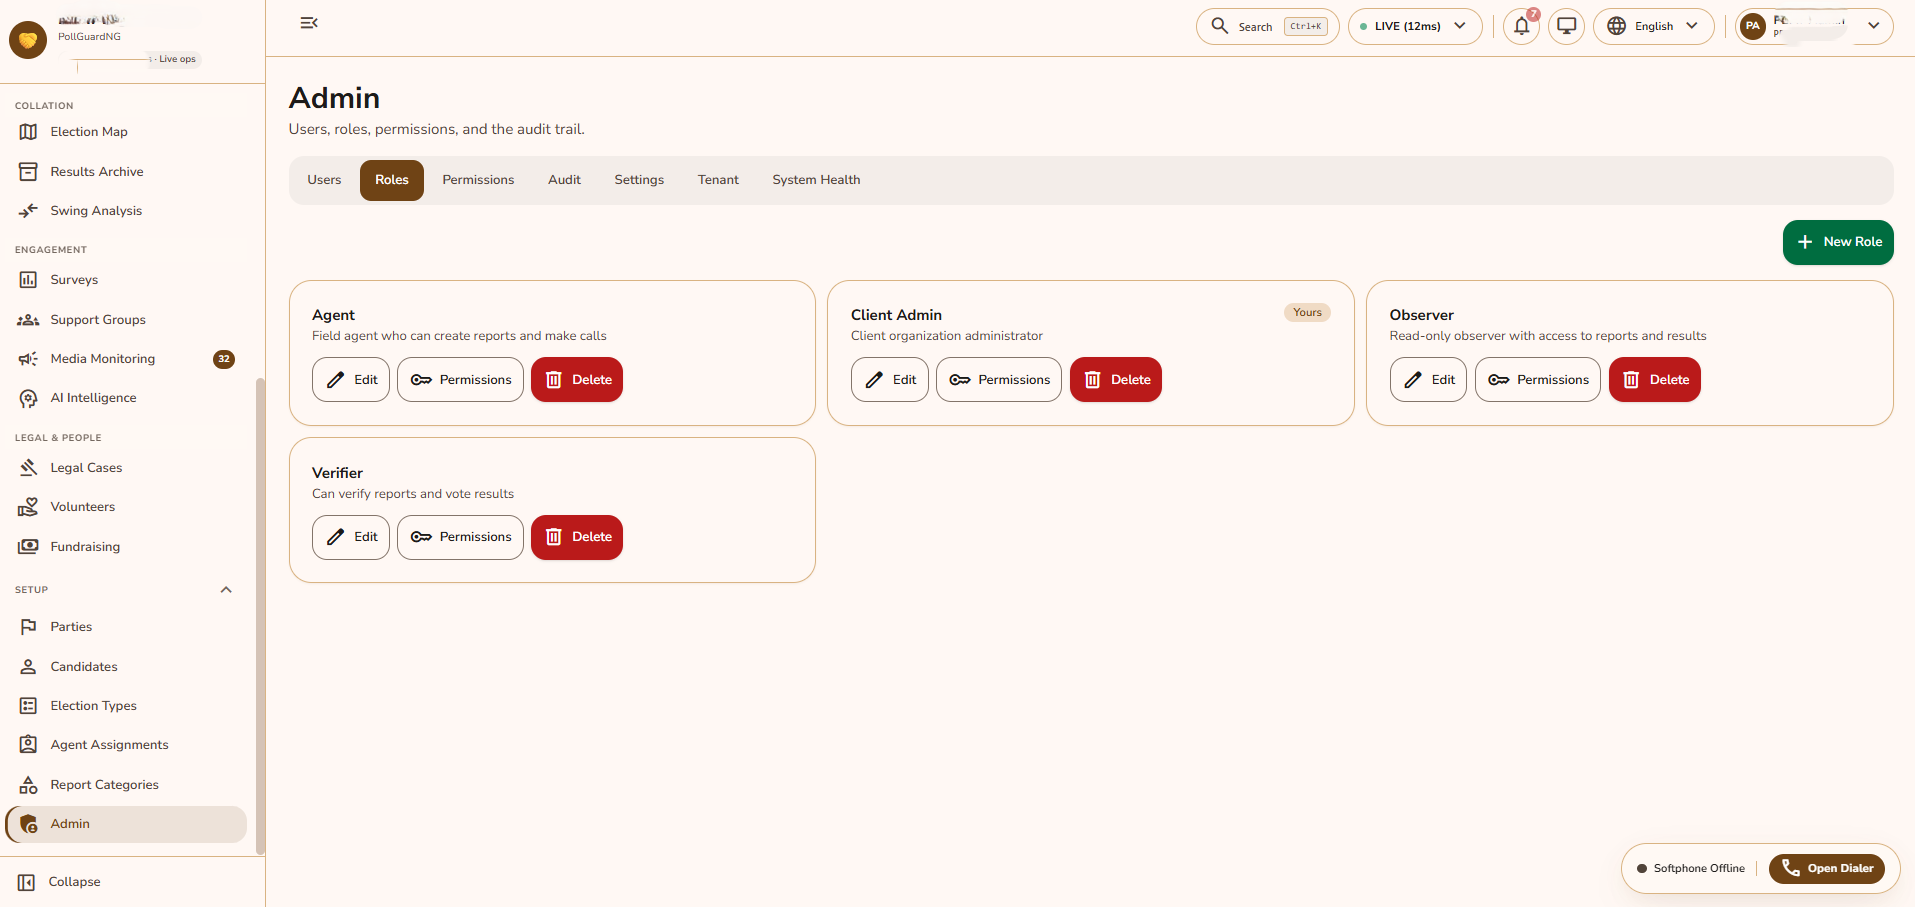Edit the Verifier role
Viewport: 1915px width, 907px height.
click(x=351, y=537)
